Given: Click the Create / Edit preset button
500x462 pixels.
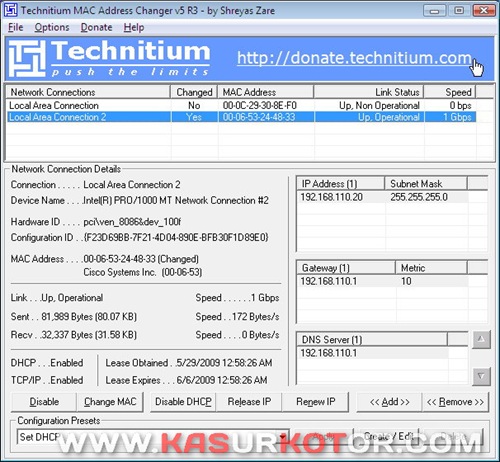Looking at the screenshot, I should tap(386, 436).
